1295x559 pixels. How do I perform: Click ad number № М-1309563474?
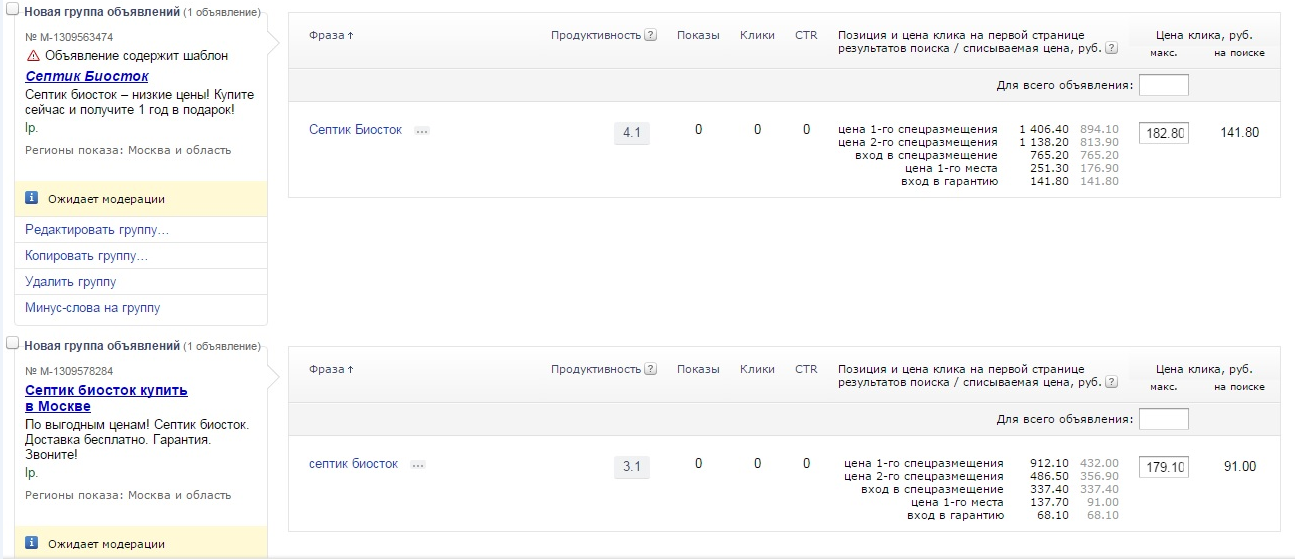coord(69,37)
